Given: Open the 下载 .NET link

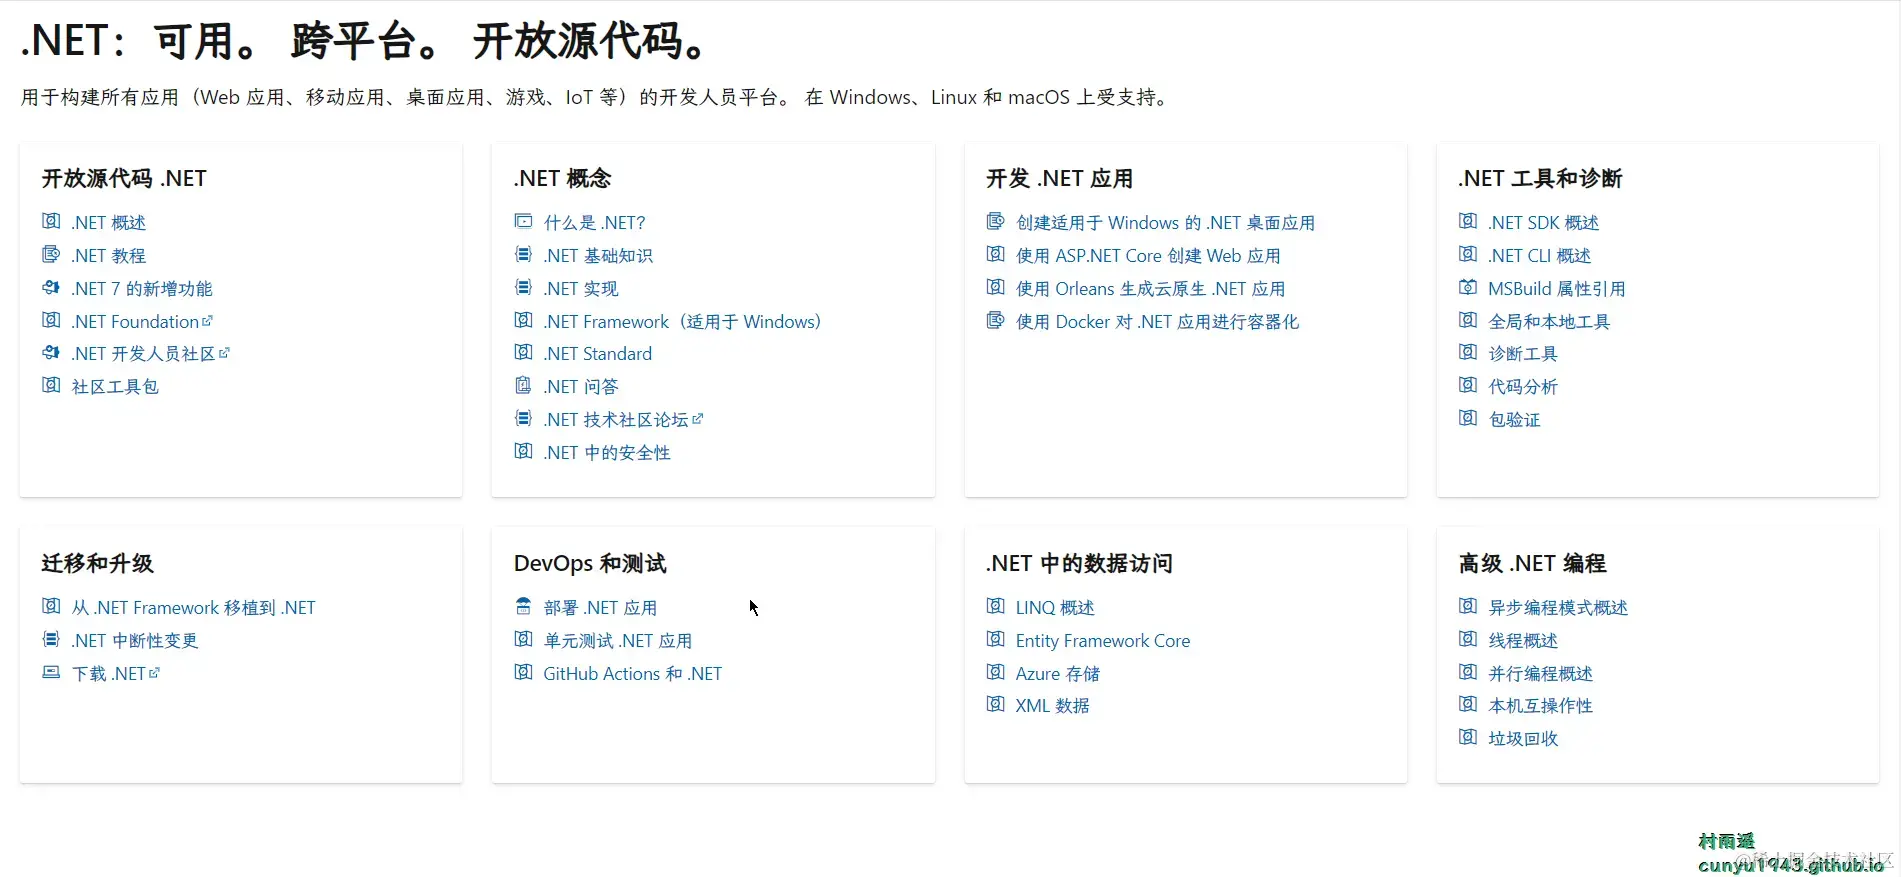Looking at the screenshot, I should tap(116, 673).
